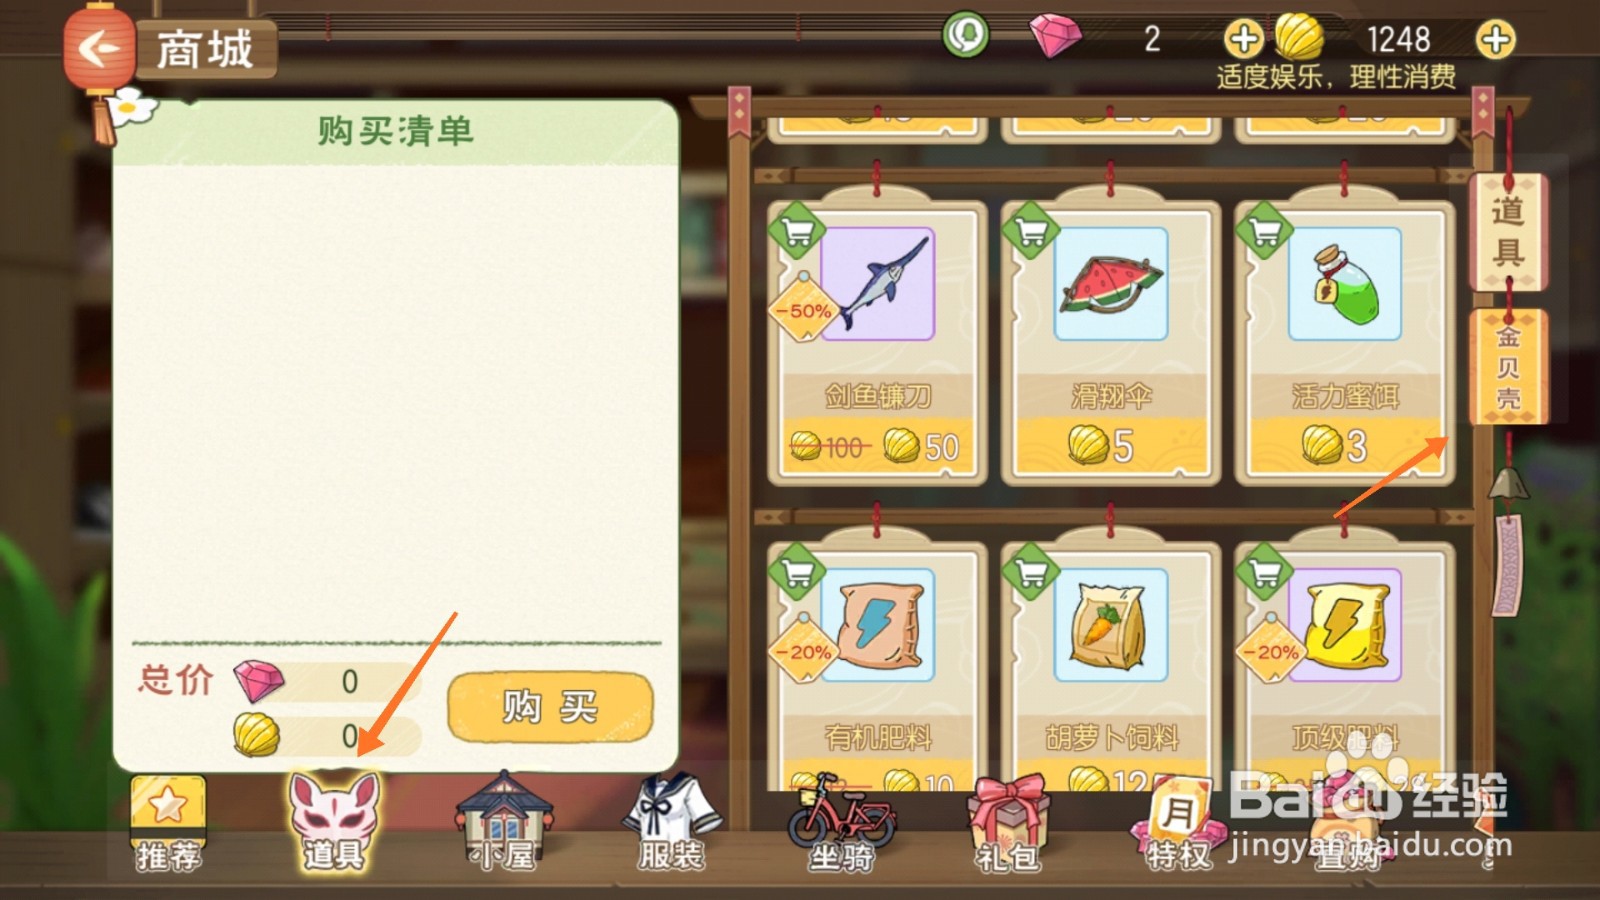
Task: Switch to the 推荐 category
Action: (168, 822)
